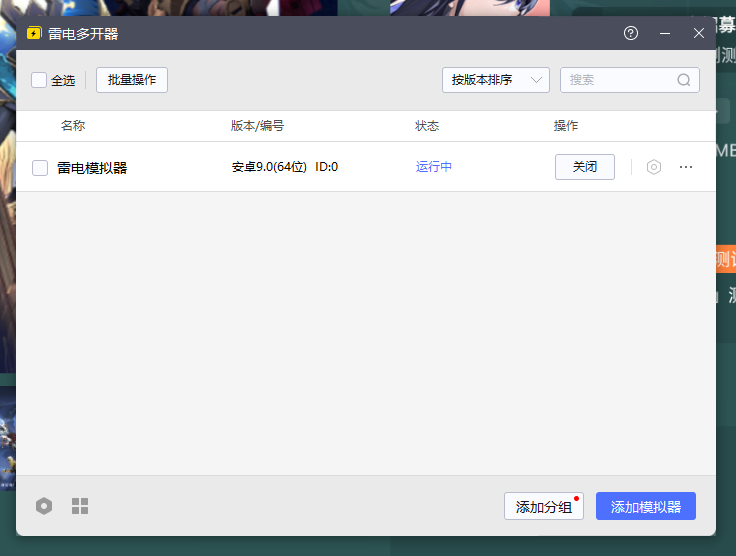Click 关闭 to stop the emulator
The image size is (736, 556).
coord(585,167)
